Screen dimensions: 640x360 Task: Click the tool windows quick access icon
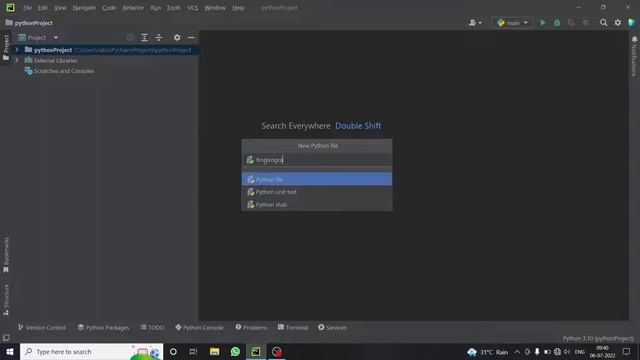pyautogui.click(x=6, y=338)
